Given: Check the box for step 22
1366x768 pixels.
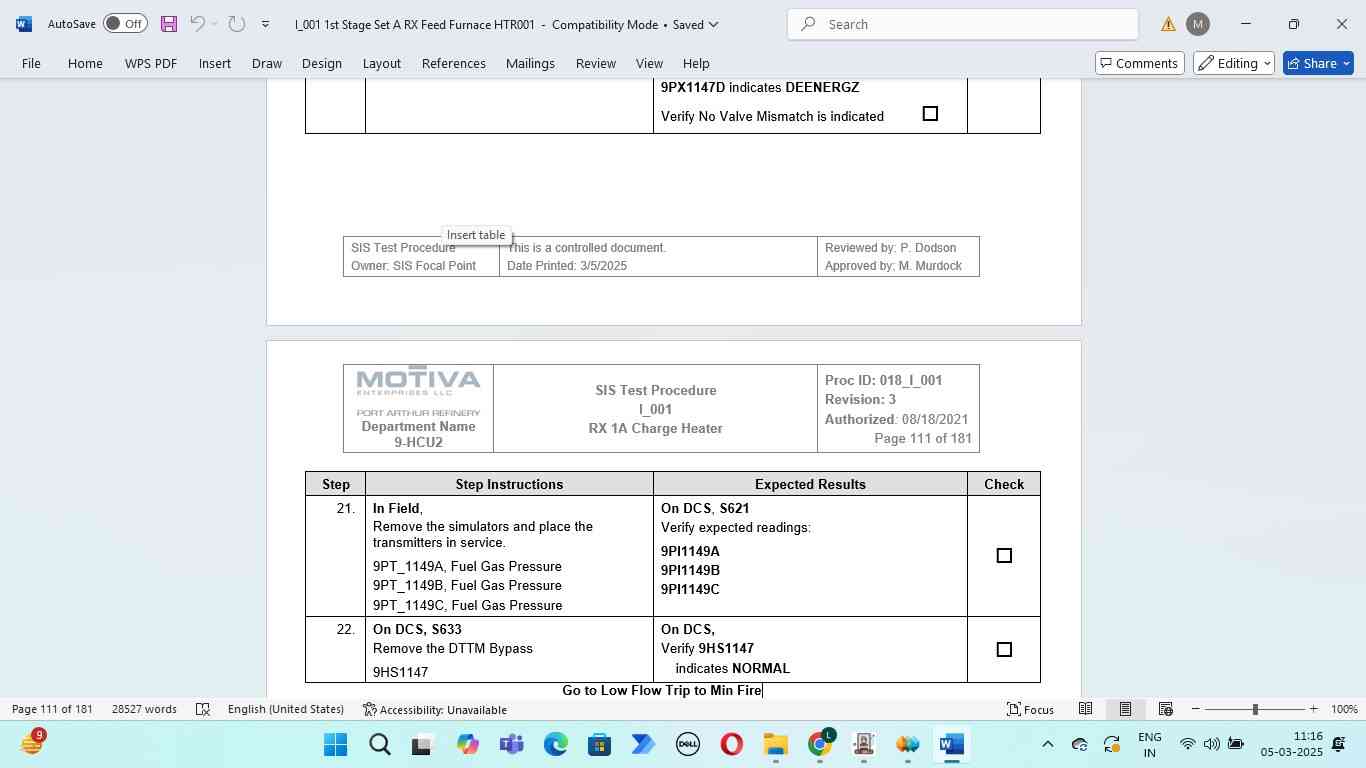Looking at the screenshot, I should 1004,650.
